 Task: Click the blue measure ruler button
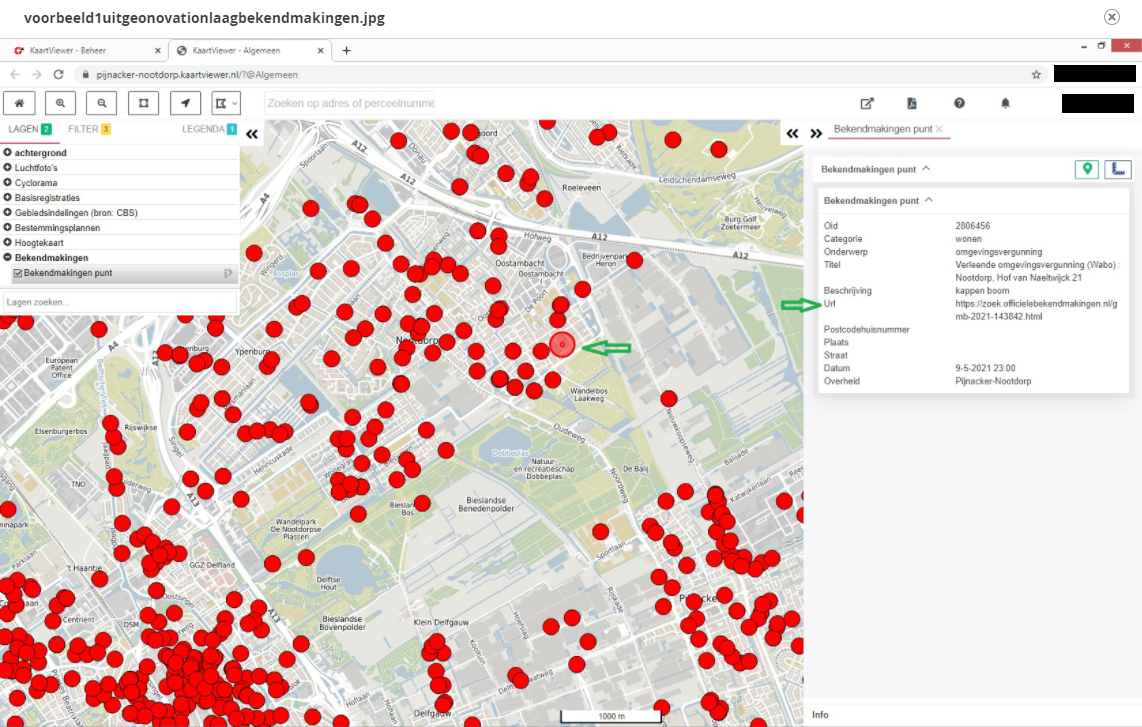1118,170
